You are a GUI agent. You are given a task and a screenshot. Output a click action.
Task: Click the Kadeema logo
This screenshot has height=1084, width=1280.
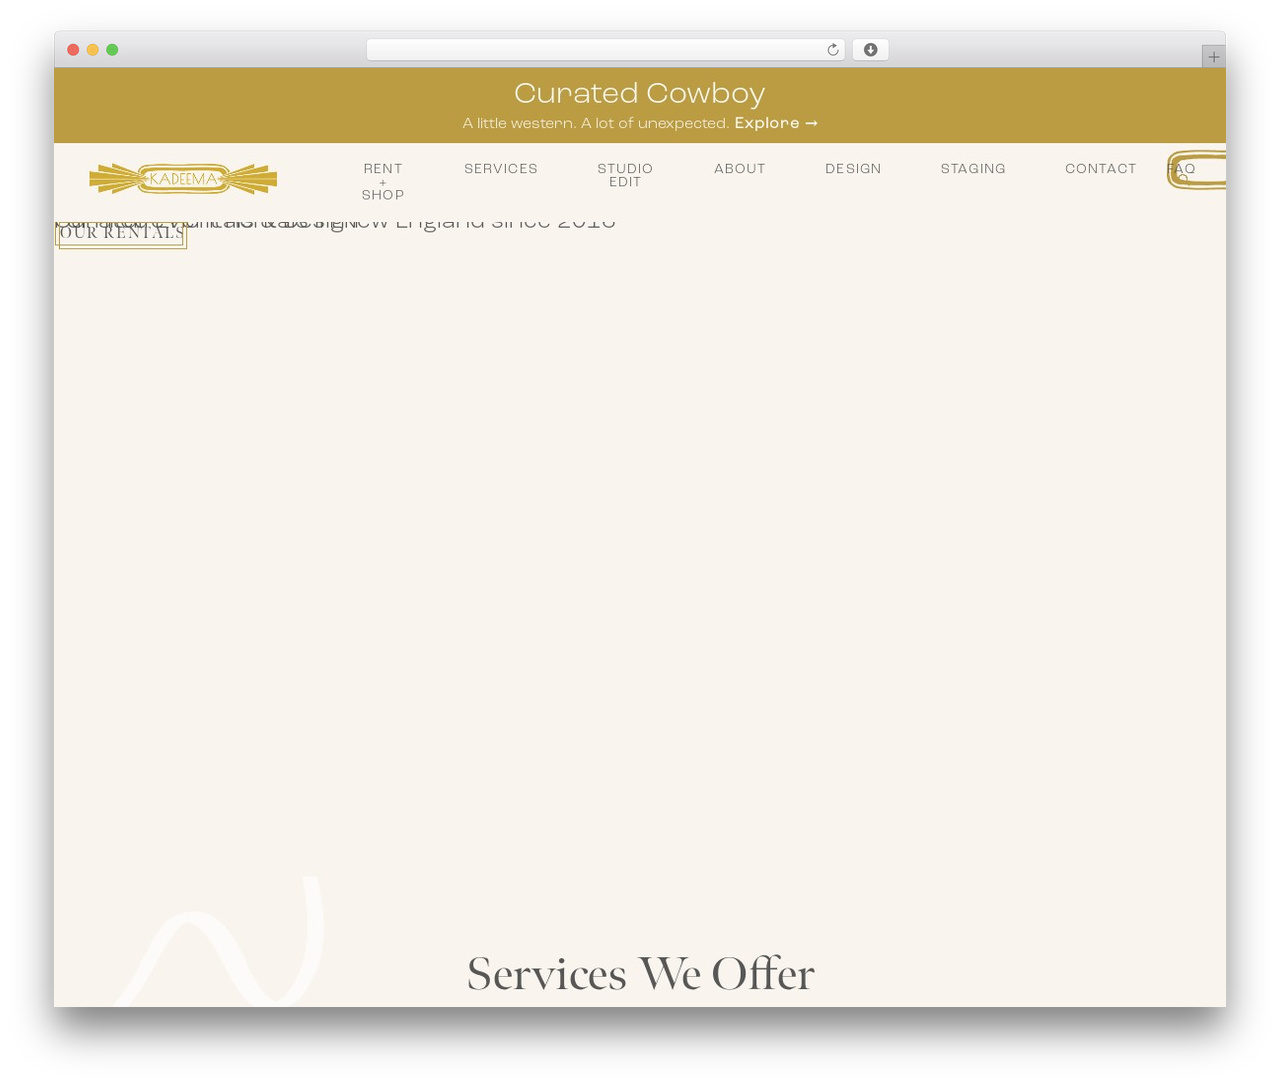coord(183,179)
